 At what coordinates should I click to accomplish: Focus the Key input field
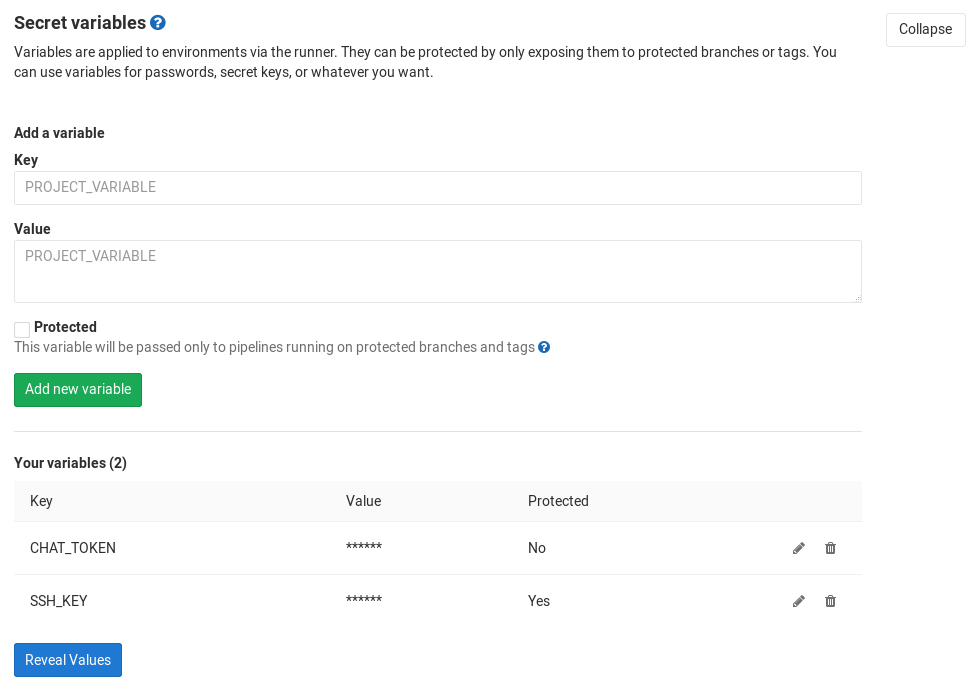pyautogui.click(x=437, y=187)
